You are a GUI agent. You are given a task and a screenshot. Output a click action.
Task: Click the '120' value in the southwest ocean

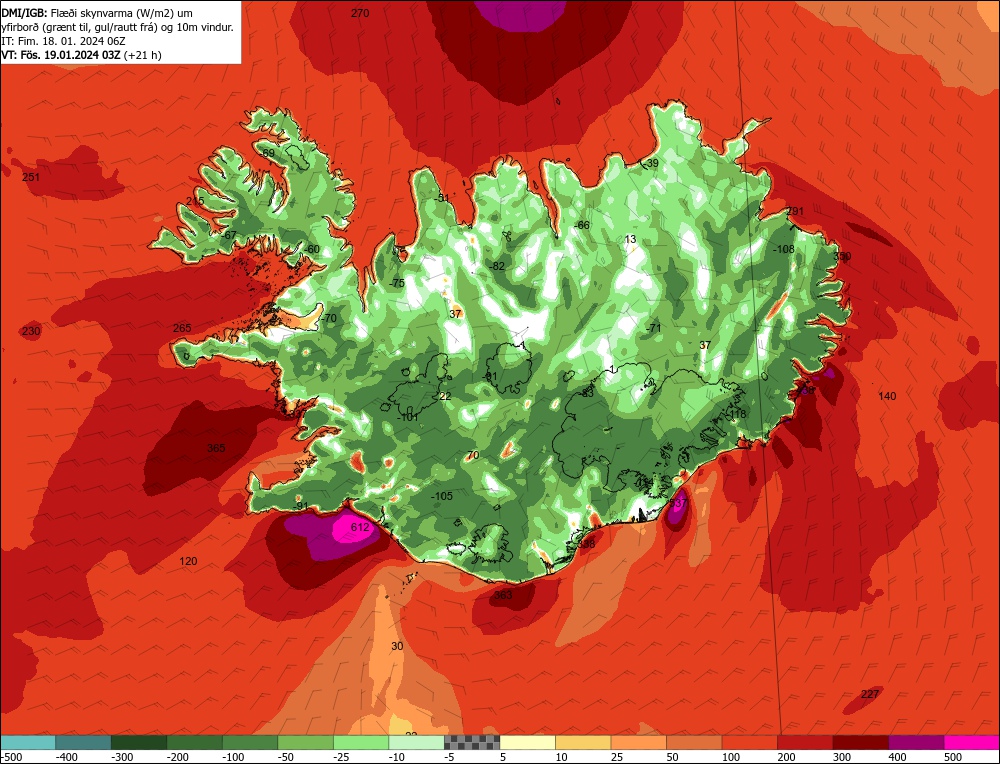click(188, 561)
